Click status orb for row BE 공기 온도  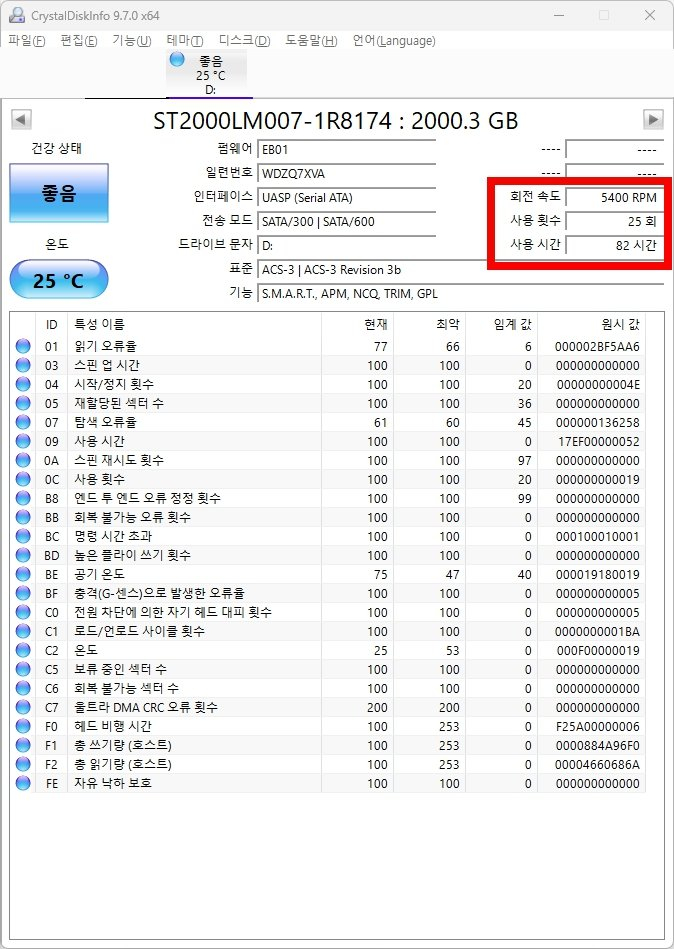[23, 574]
